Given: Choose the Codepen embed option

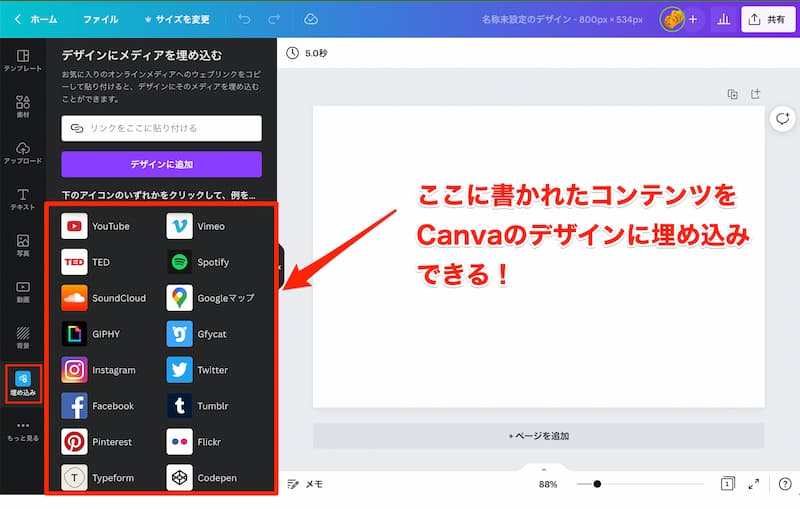Looking at the screenshot, I should pos(202,478).
